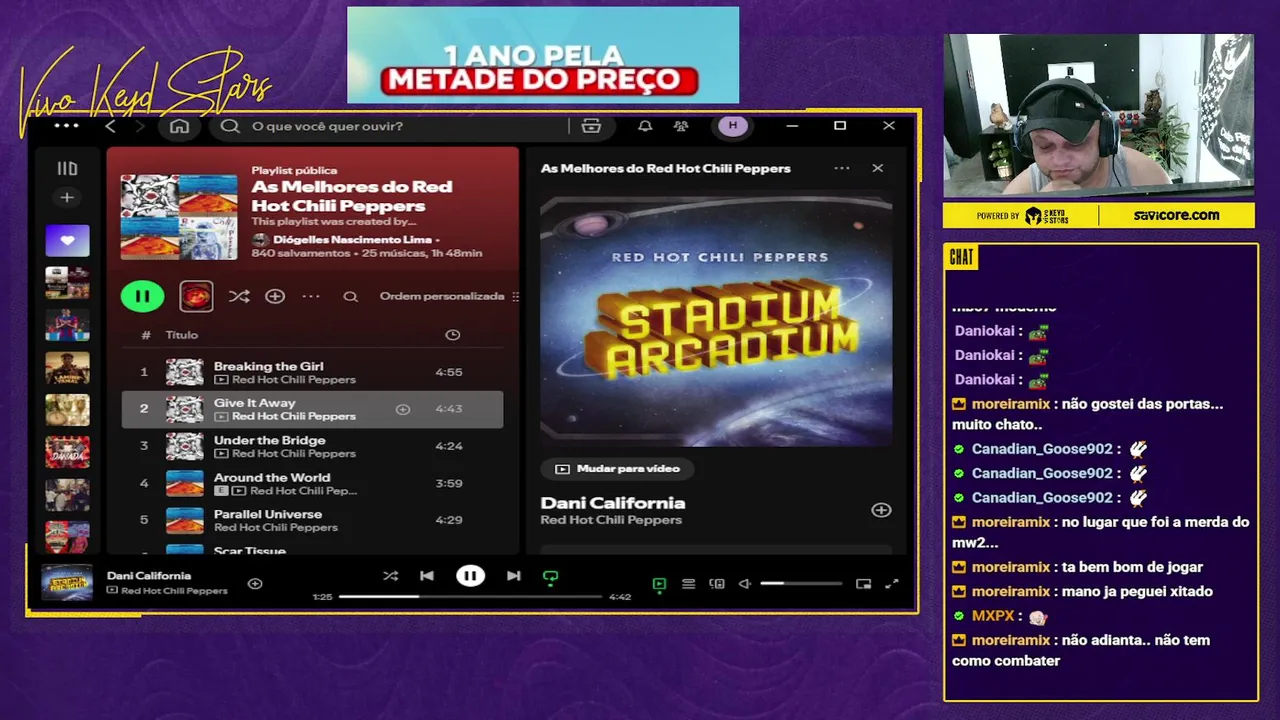Screen dimensions: 1280x720
Task: Click the CHAT label in chat box
Action: [x=961, y=257]
